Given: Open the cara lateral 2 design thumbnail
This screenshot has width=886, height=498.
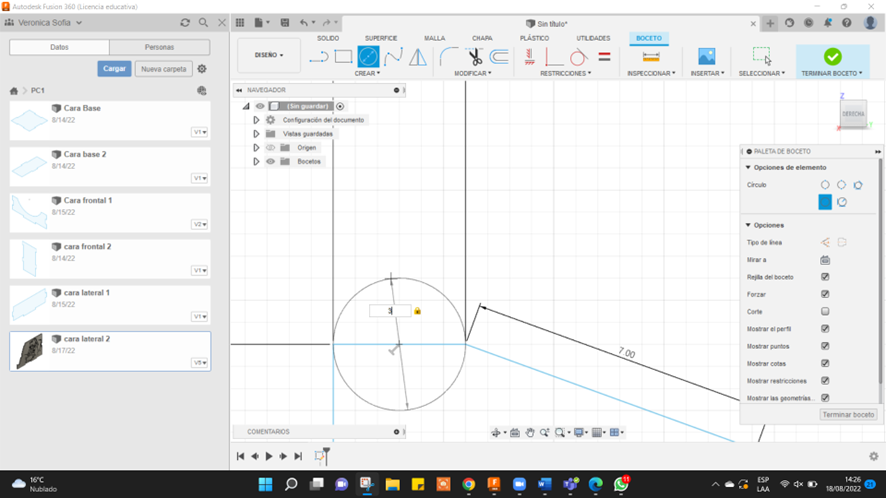Looking at the screenshot, I should (29, 350).
